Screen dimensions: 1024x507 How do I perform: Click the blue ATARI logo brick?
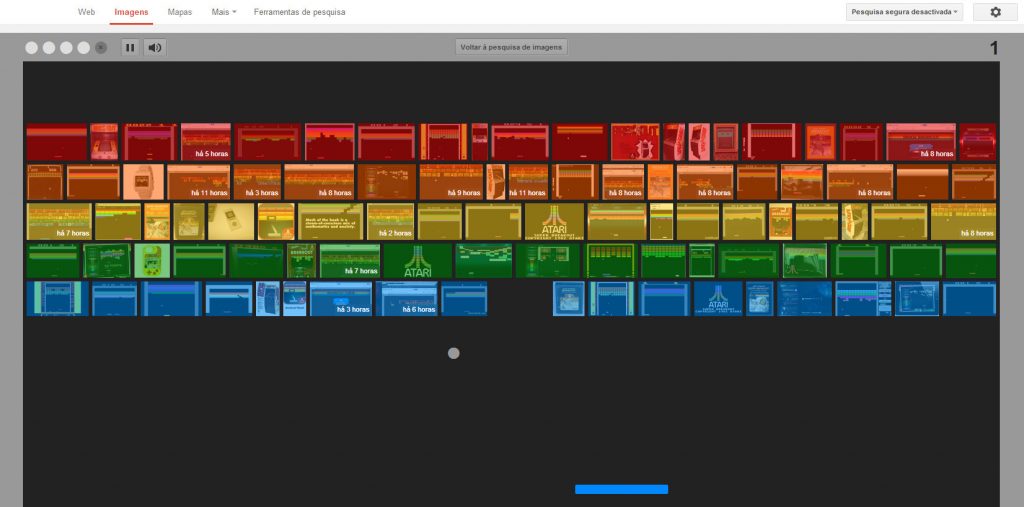718,299
